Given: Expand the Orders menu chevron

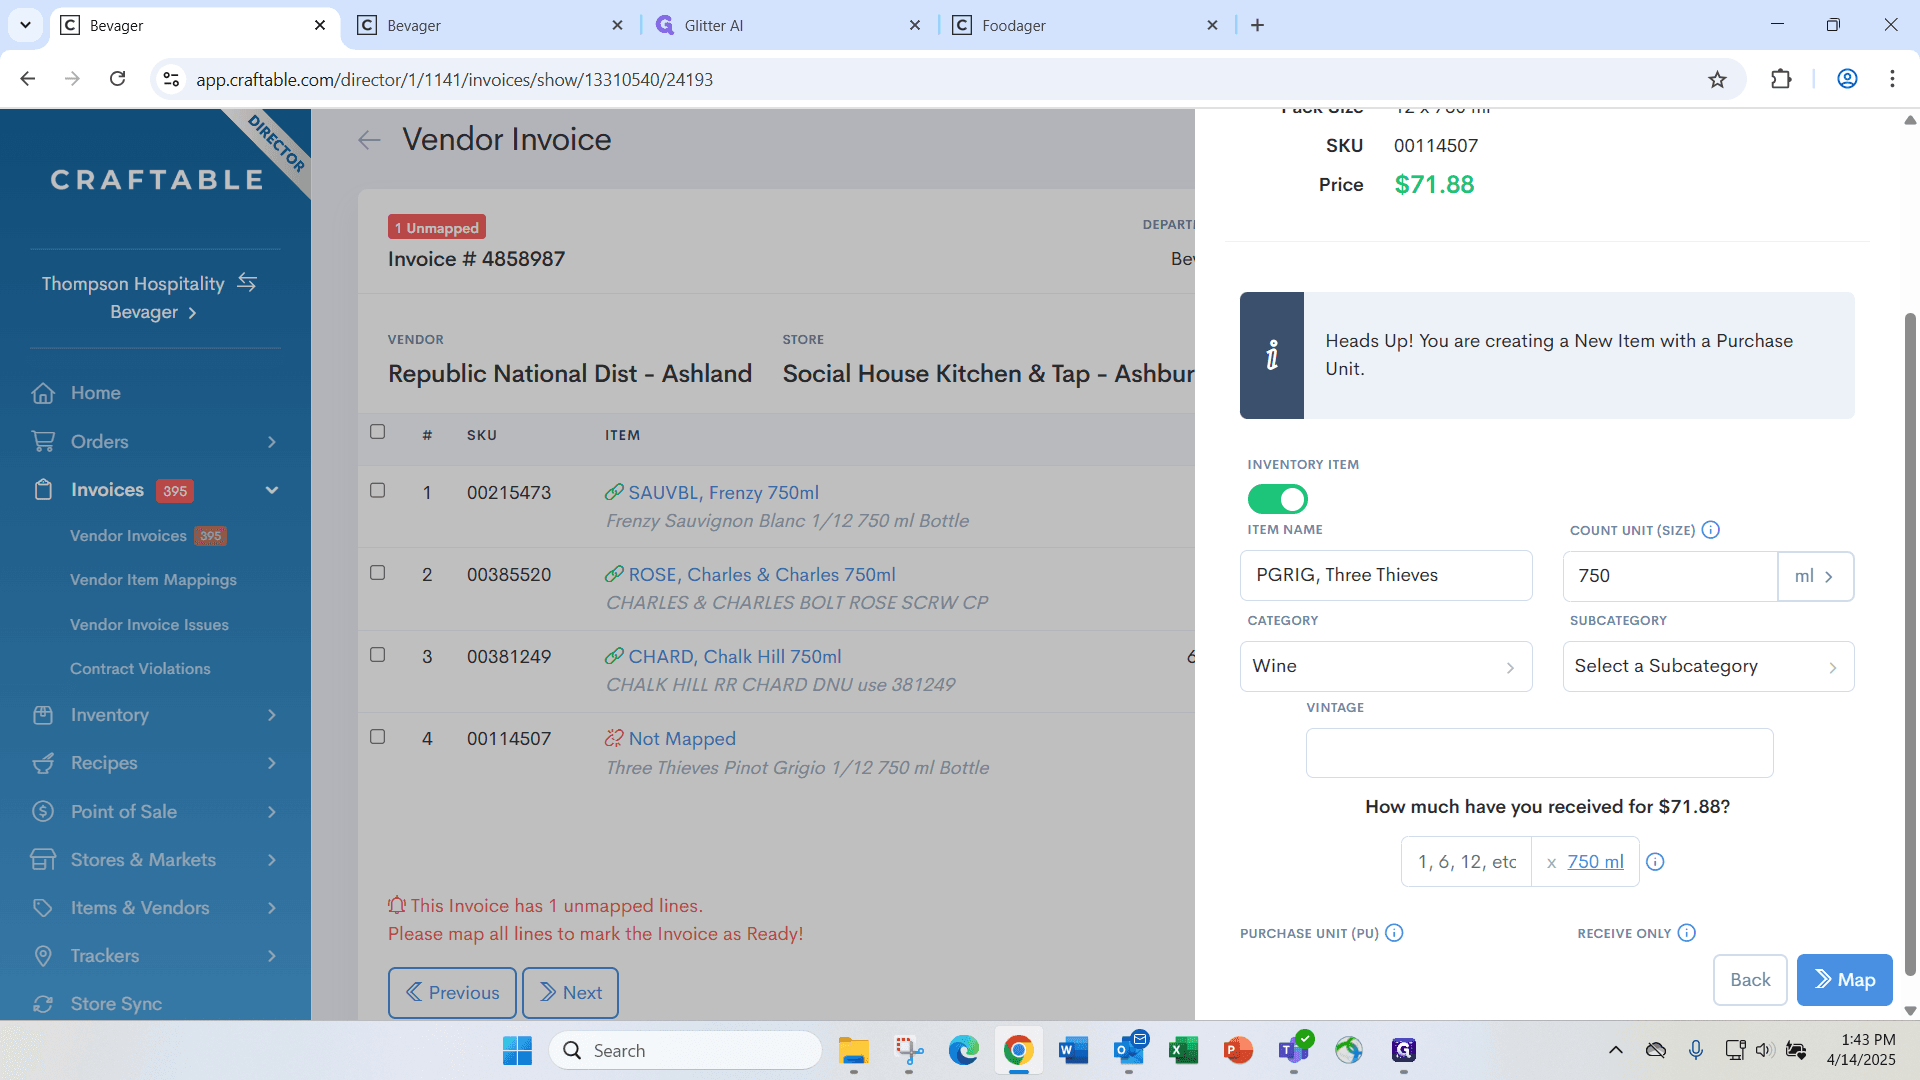Looking at the screenshot, I should tap(272, 442).
